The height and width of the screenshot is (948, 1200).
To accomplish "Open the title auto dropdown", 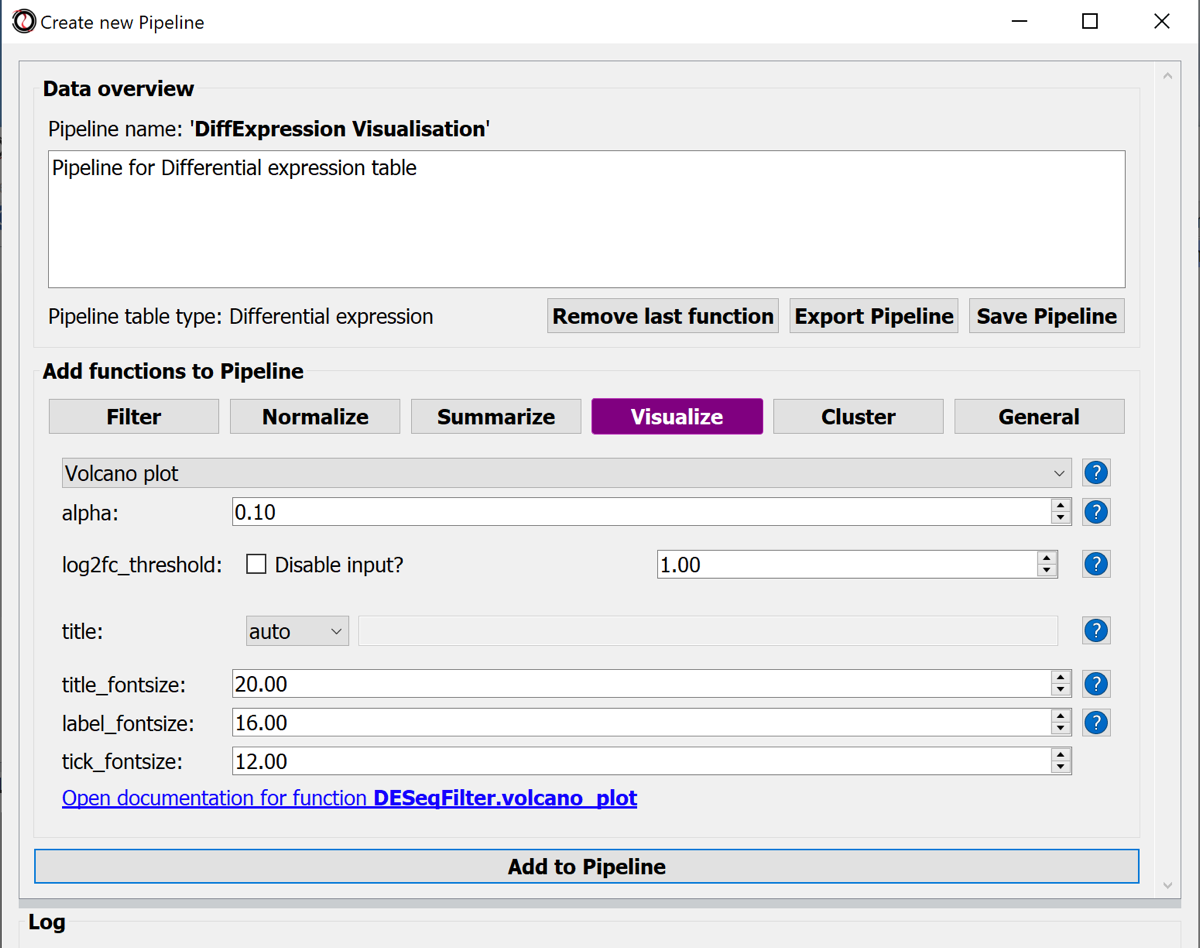I will click(x=297, y=631).
